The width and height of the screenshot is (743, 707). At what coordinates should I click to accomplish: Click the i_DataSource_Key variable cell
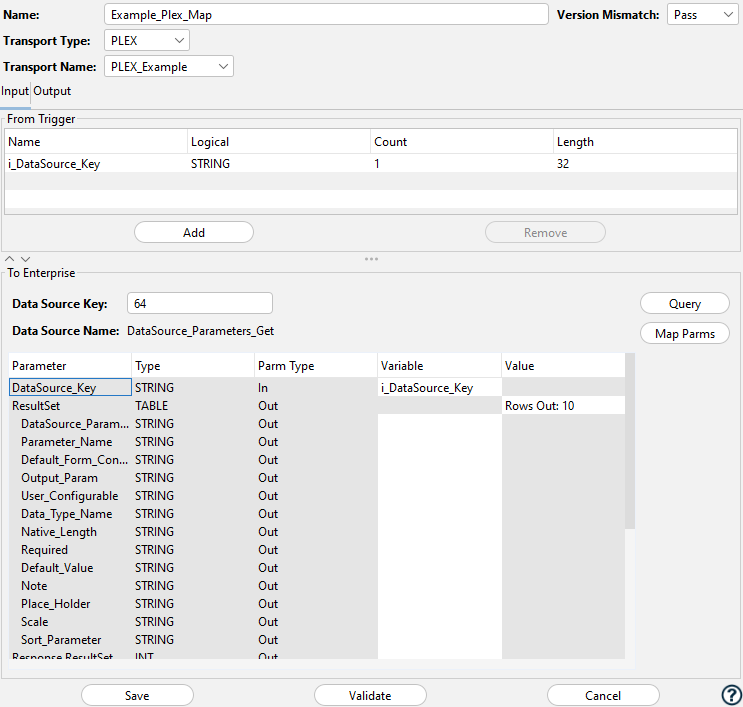pyautogui.click(x=439, y=387)
